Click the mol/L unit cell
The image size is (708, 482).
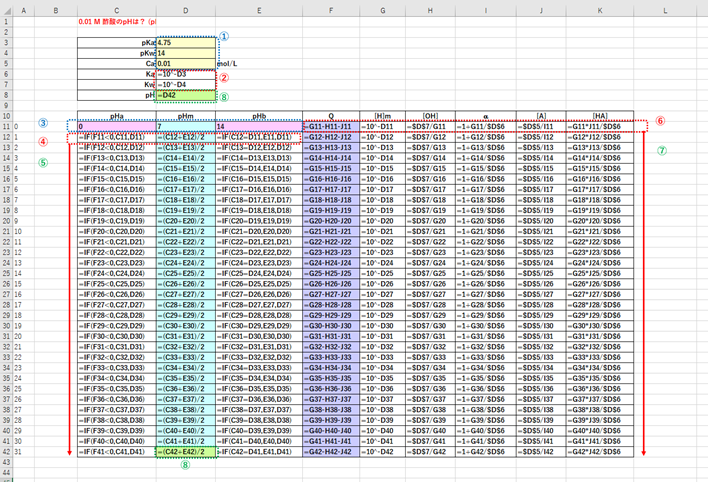tap(227, 64)
